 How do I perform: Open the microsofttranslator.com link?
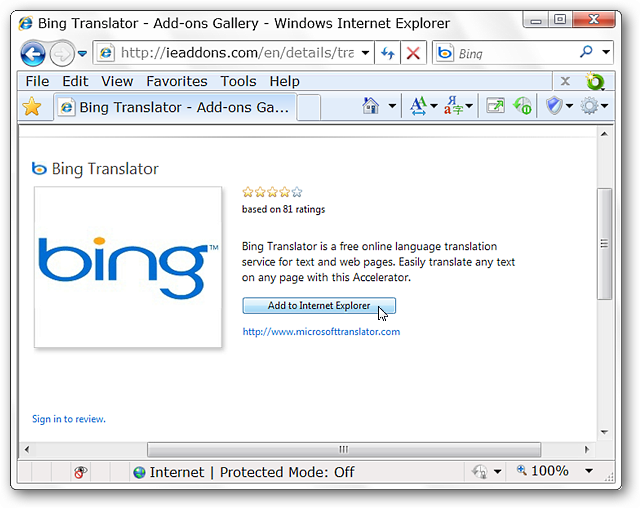[x=321, y=332]
